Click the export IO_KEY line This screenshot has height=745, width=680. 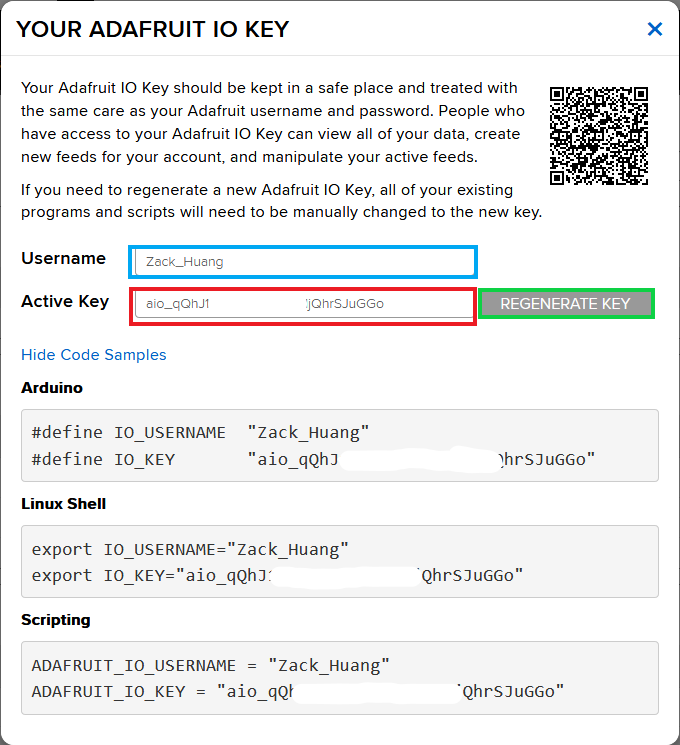(x=277, y=575)
